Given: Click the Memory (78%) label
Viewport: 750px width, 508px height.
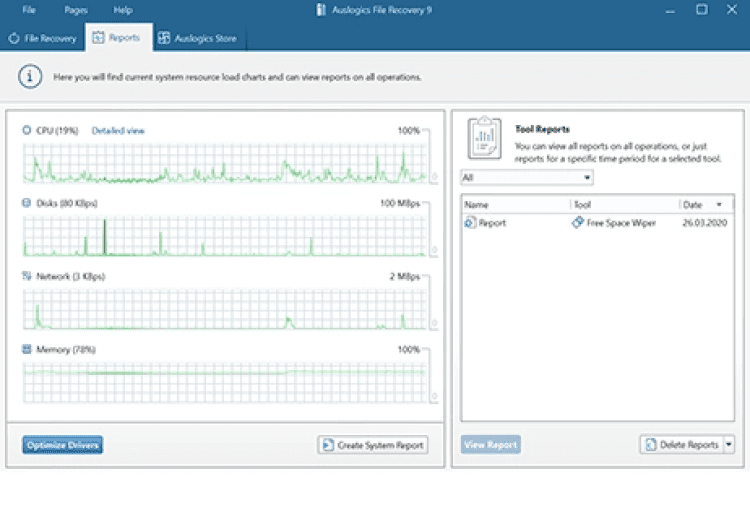Looking at the screenshot, I should (x=66, y=350).
